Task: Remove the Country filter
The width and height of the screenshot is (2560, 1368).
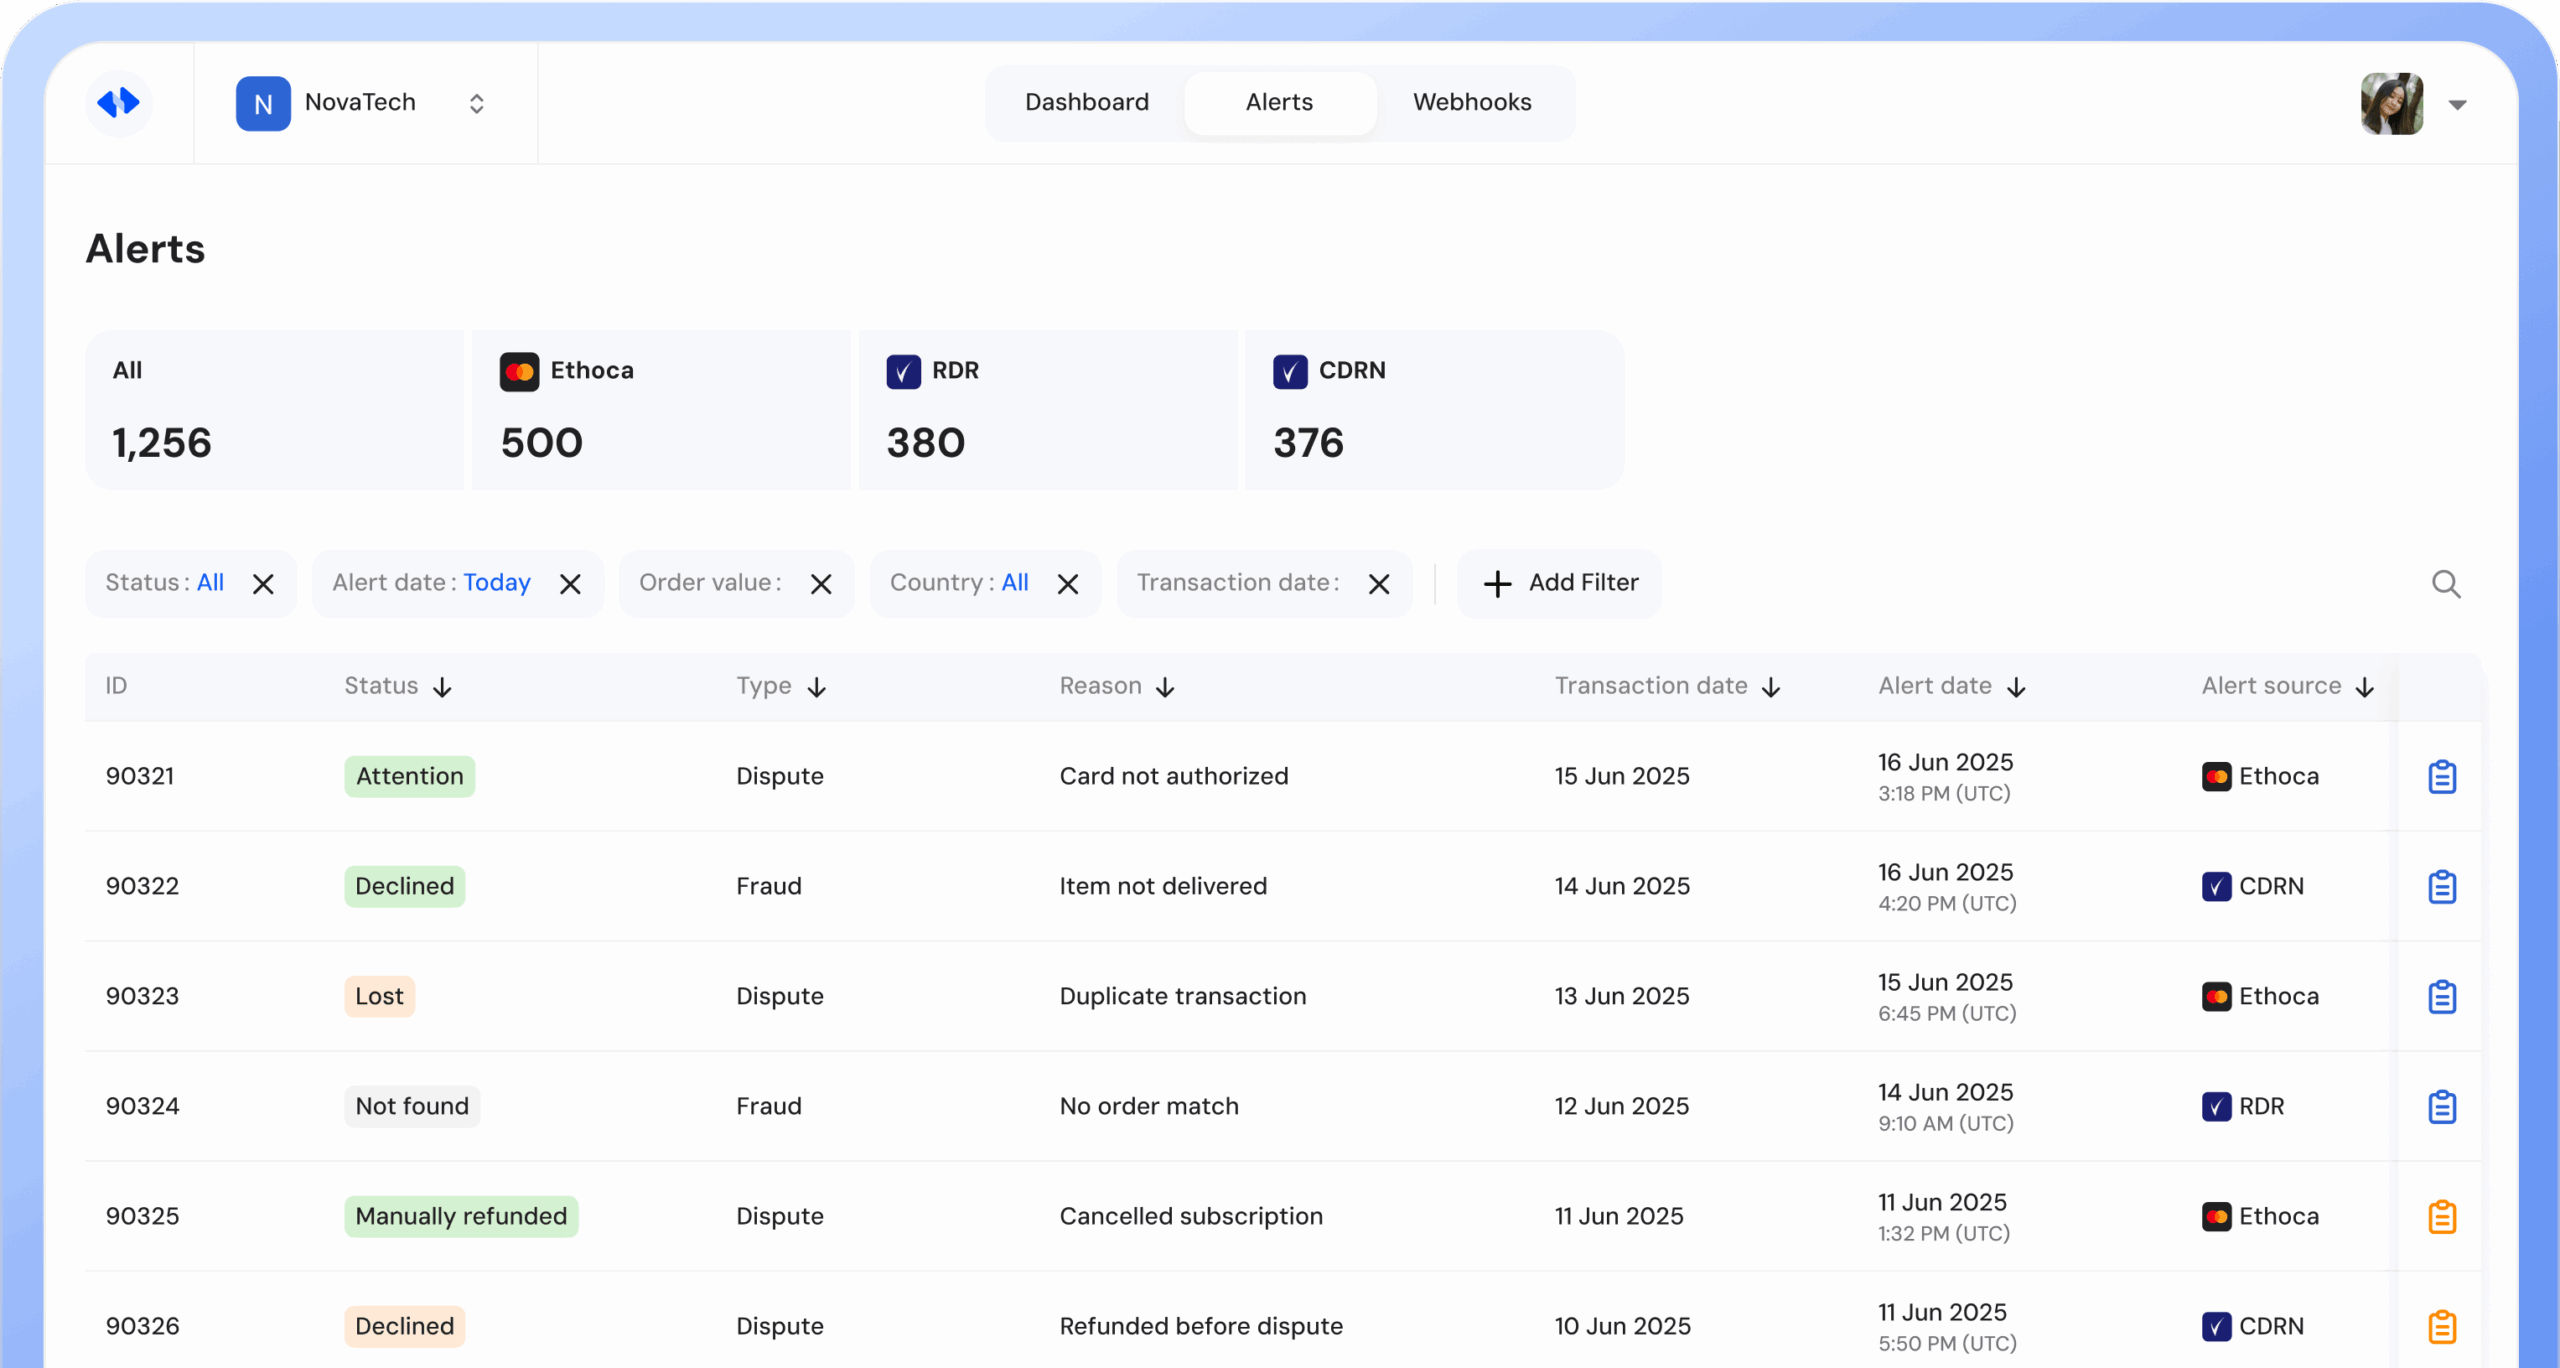Action: [x=1068, y=584]
